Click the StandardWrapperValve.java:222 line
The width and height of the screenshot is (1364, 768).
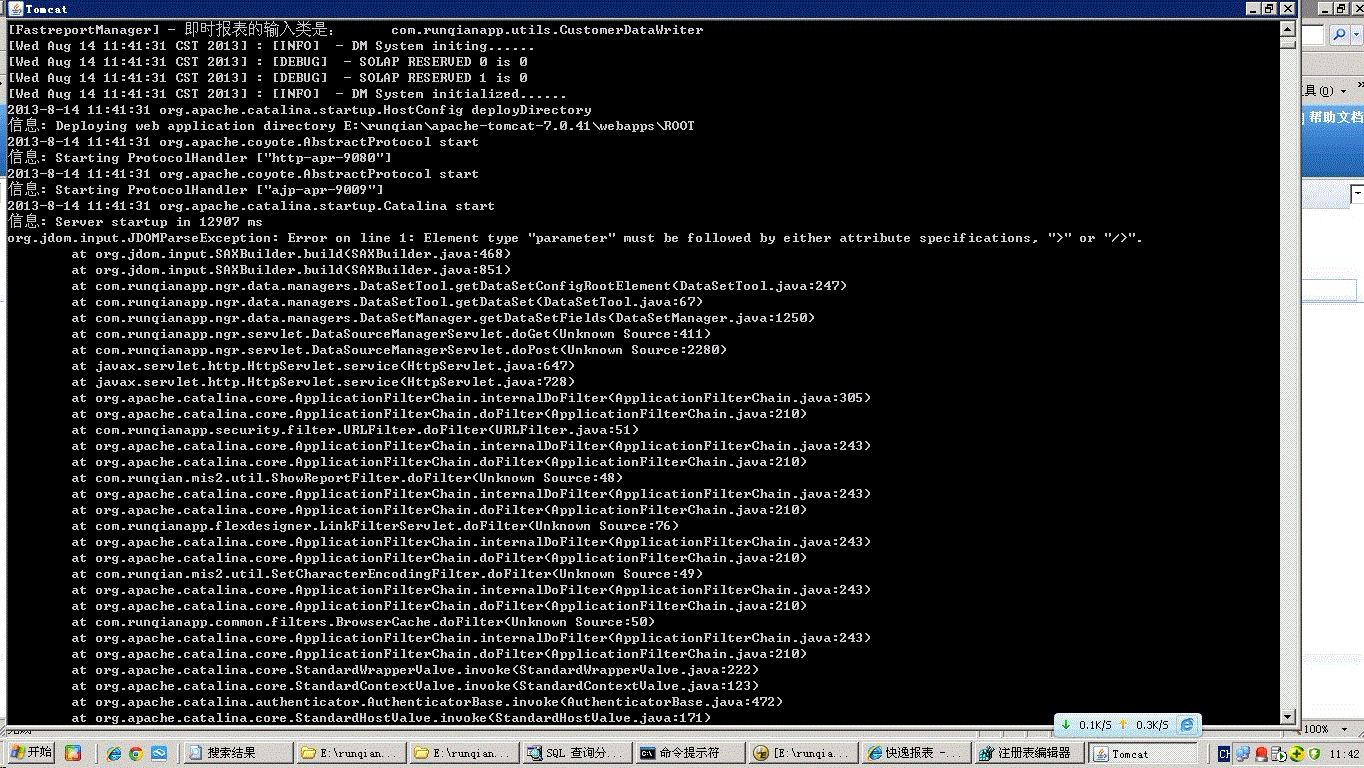[x=415, y=670]
